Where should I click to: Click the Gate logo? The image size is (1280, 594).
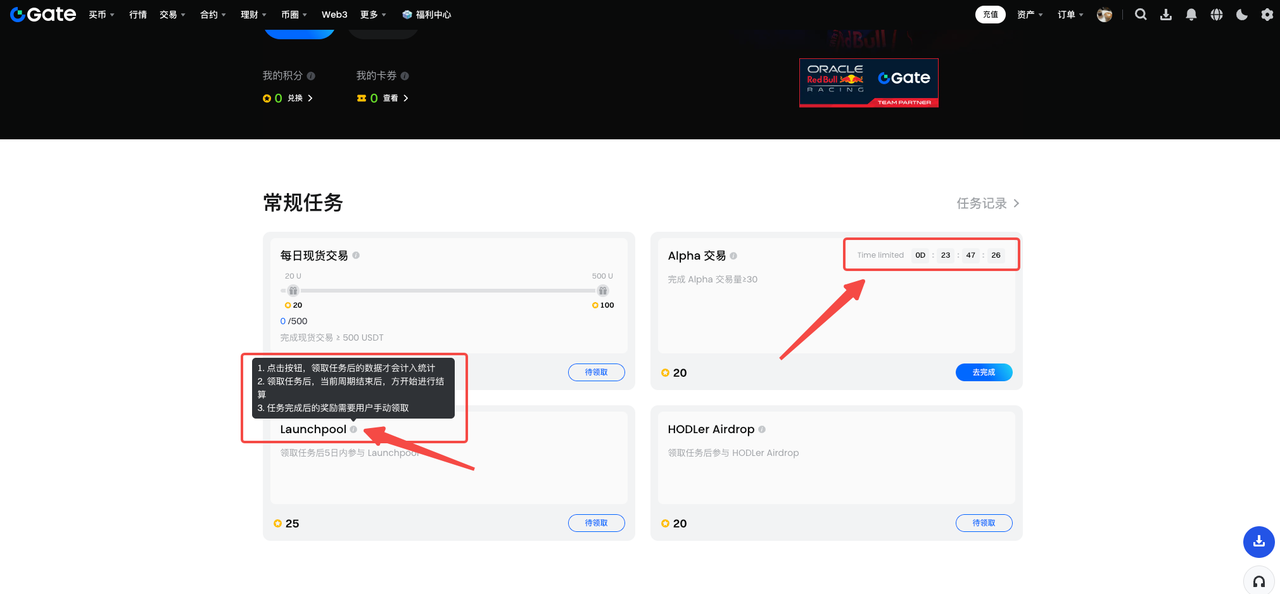point(42,14)
